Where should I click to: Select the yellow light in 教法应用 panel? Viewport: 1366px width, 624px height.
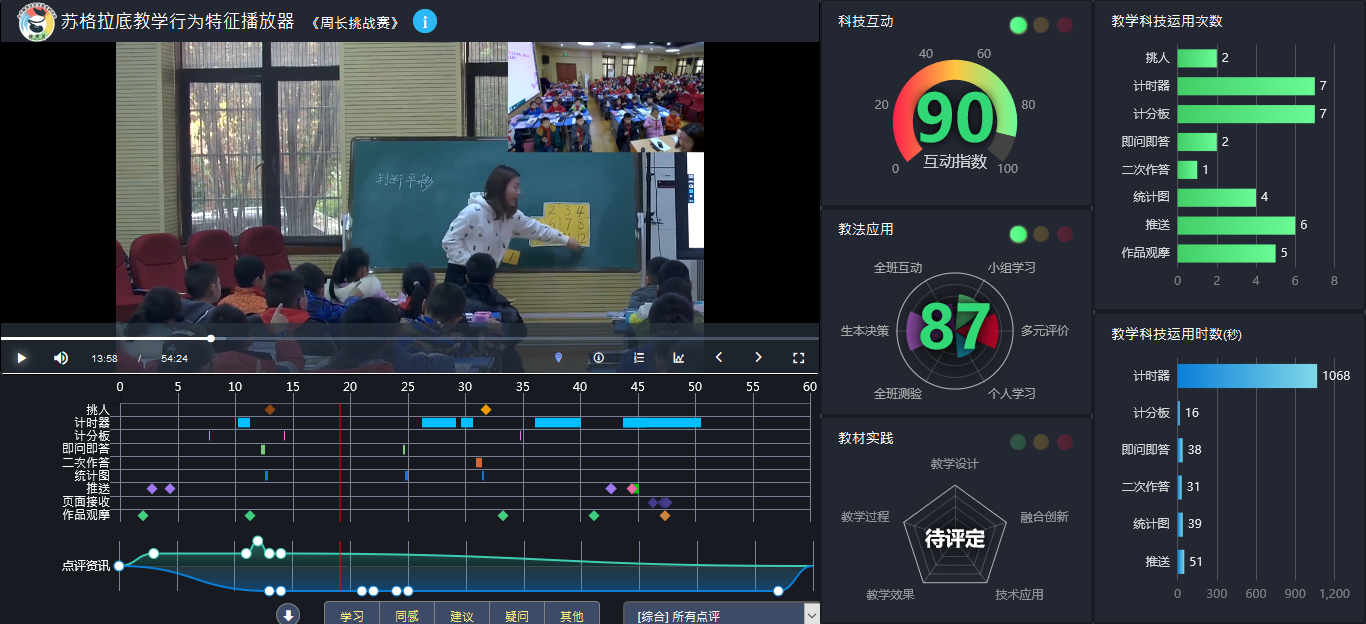[x=1041, y=234]
